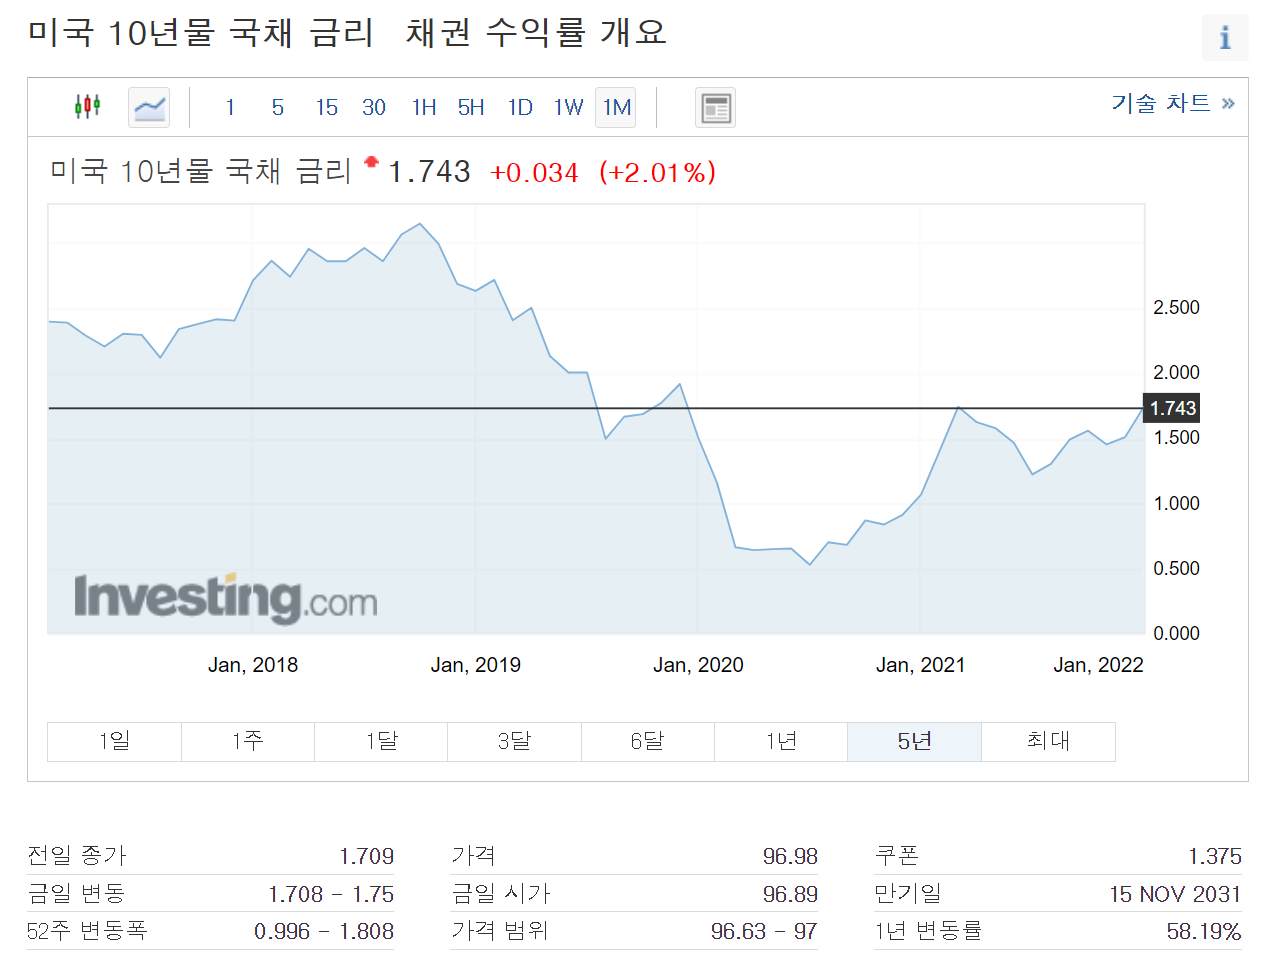
Task: Click the +0.034 change value
Action: (x=534, y=173)
